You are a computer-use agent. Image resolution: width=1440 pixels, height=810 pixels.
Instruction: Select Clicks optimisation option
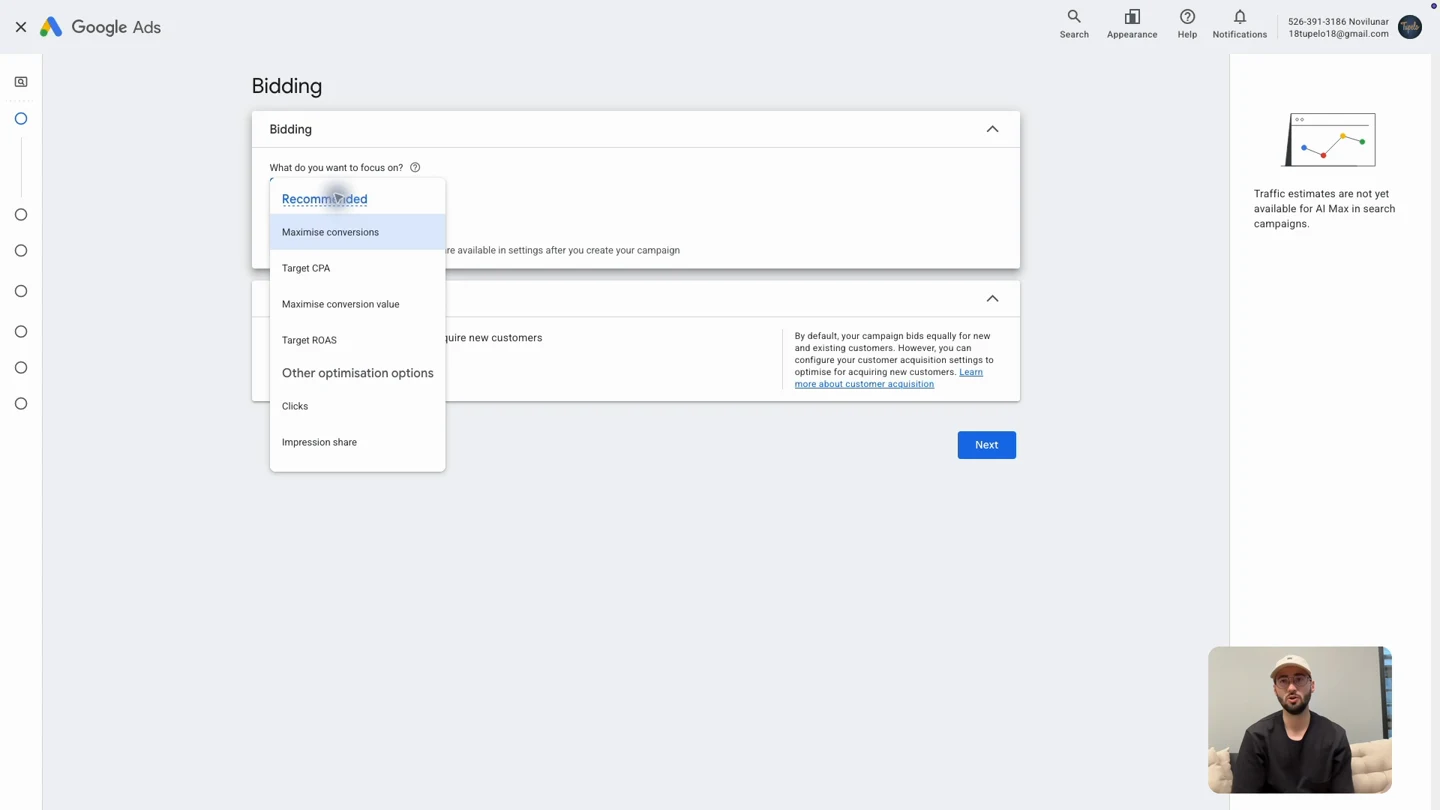357,406
